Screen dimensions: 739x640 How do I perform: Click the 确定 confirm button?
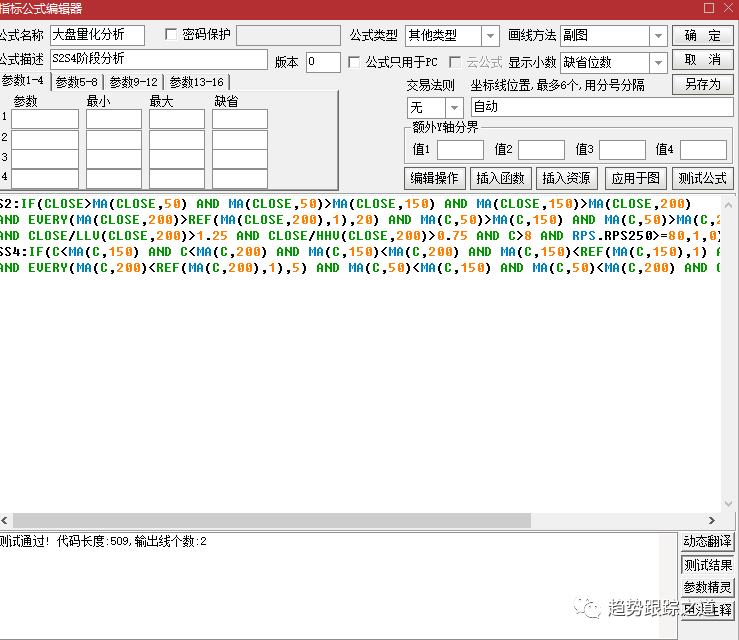coord(703,36)
